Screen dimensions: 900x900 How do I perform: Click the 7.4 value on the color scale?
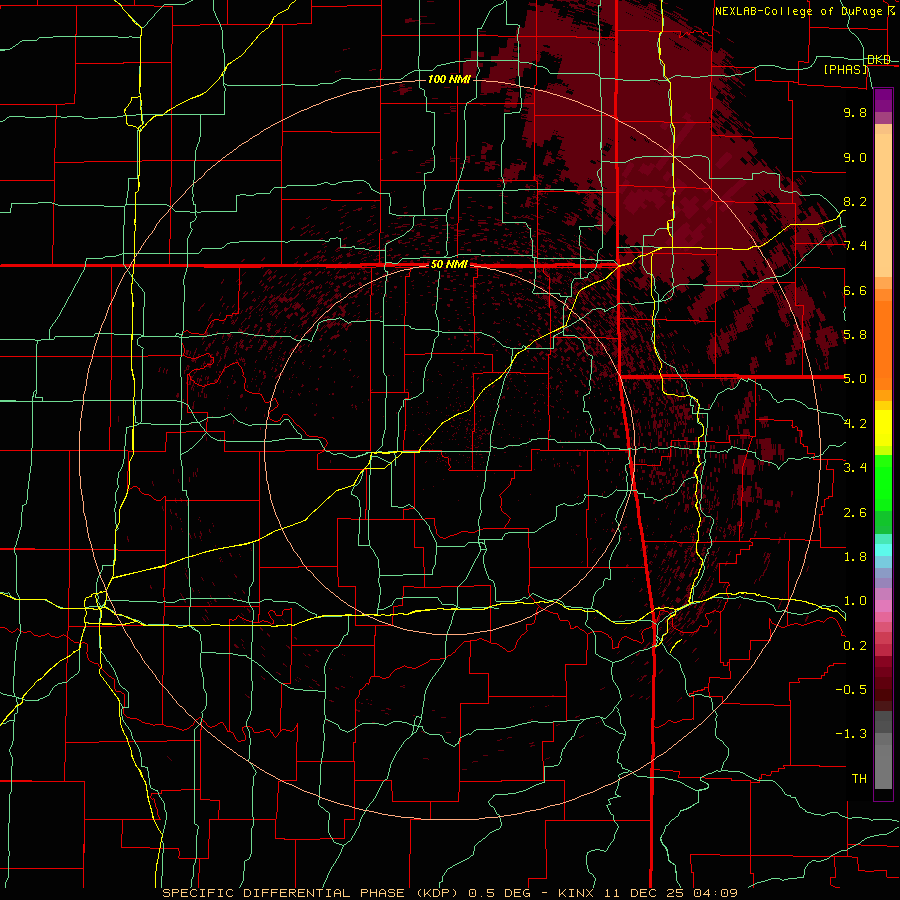point(855,246)
